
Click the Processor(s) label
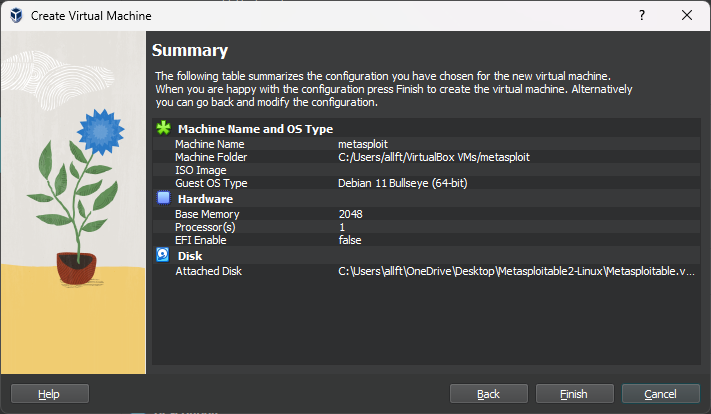click(205, 227)
